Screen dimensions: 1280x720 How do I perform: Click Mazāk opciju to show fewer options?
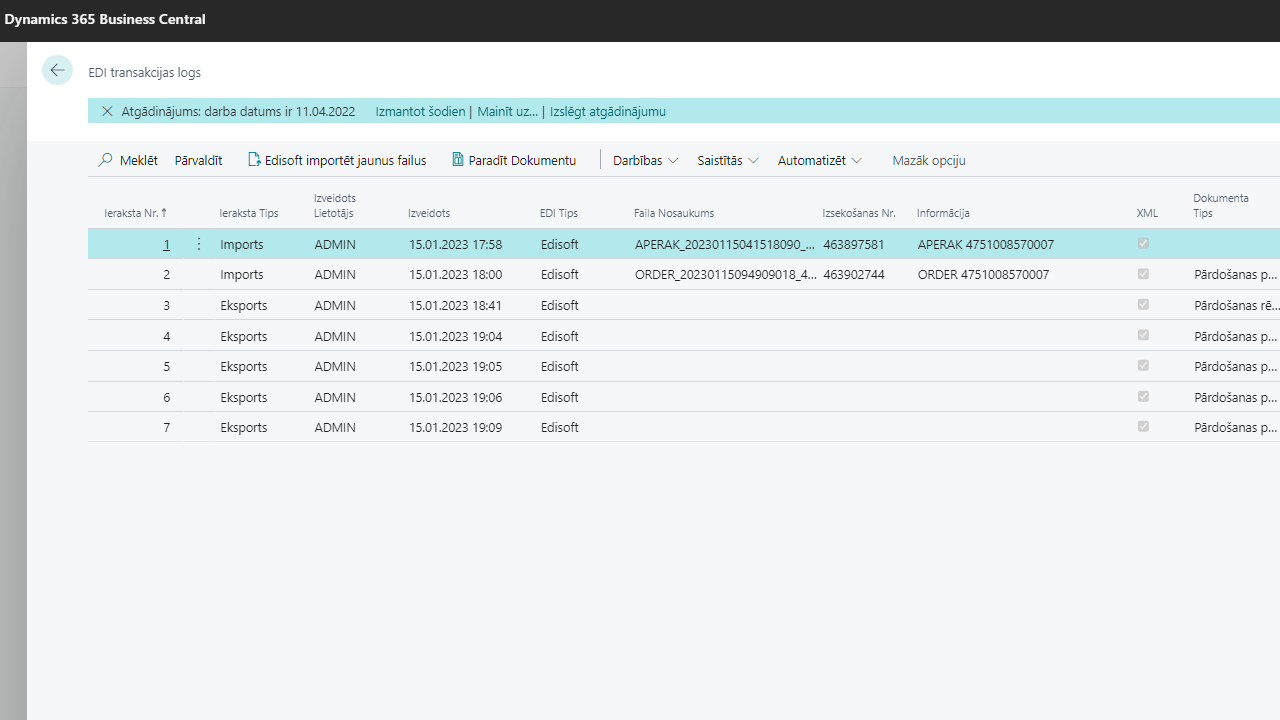928,160
